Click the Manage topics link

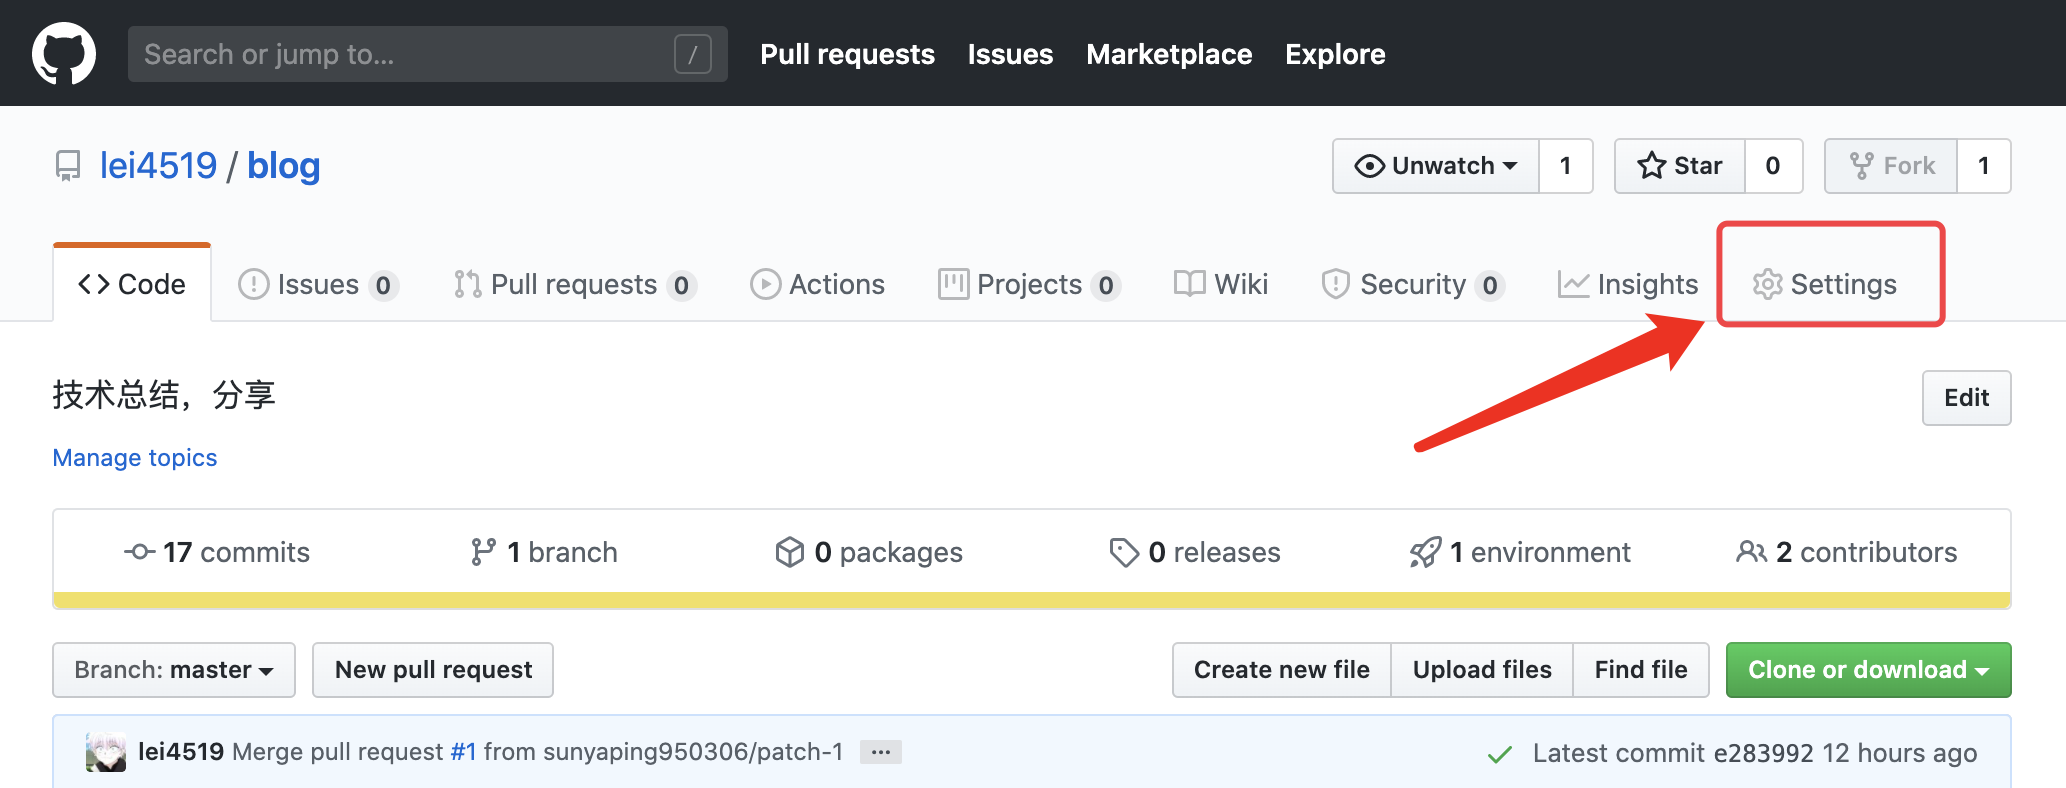pos(135,458)
